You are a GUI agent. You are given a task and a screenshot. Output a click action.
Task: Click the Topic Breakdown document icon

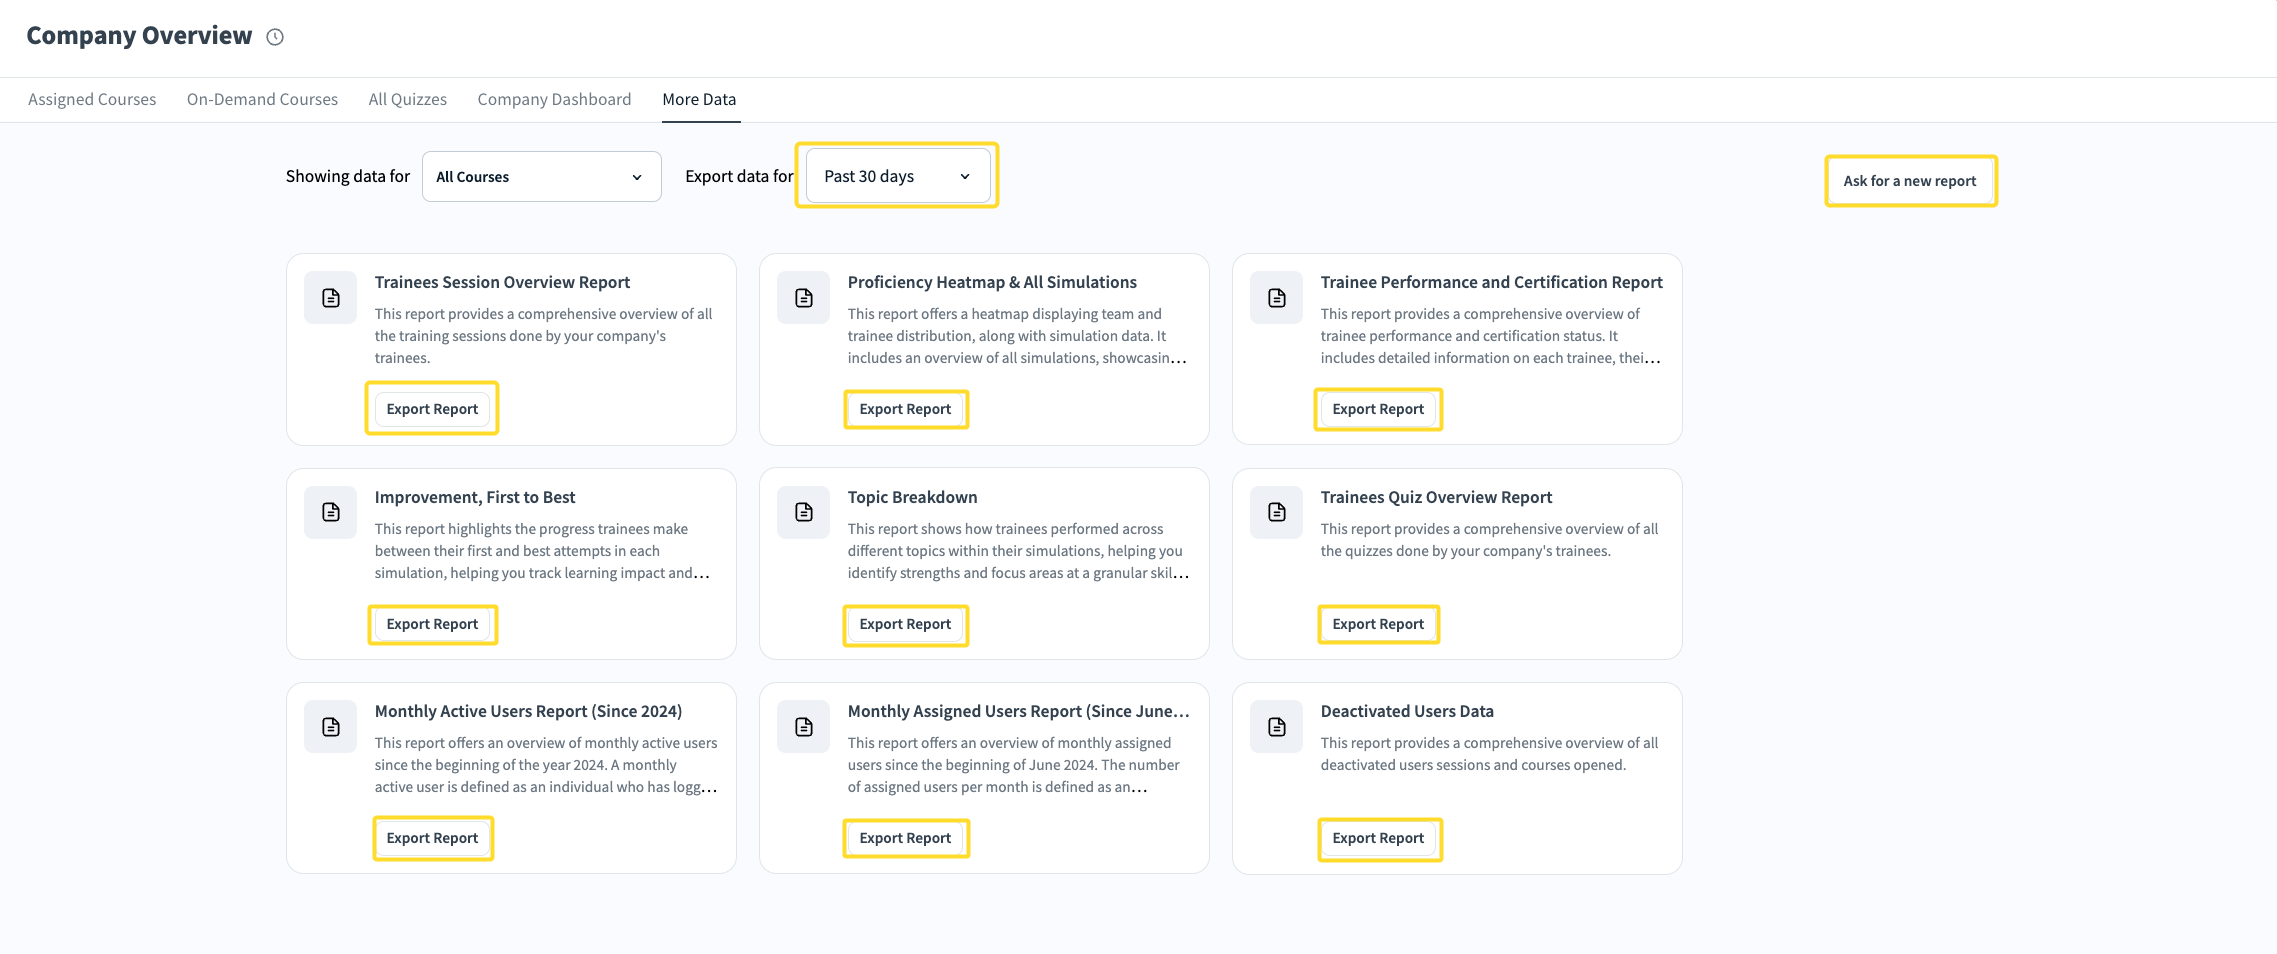pyautogui.click(x=804, y=512)
